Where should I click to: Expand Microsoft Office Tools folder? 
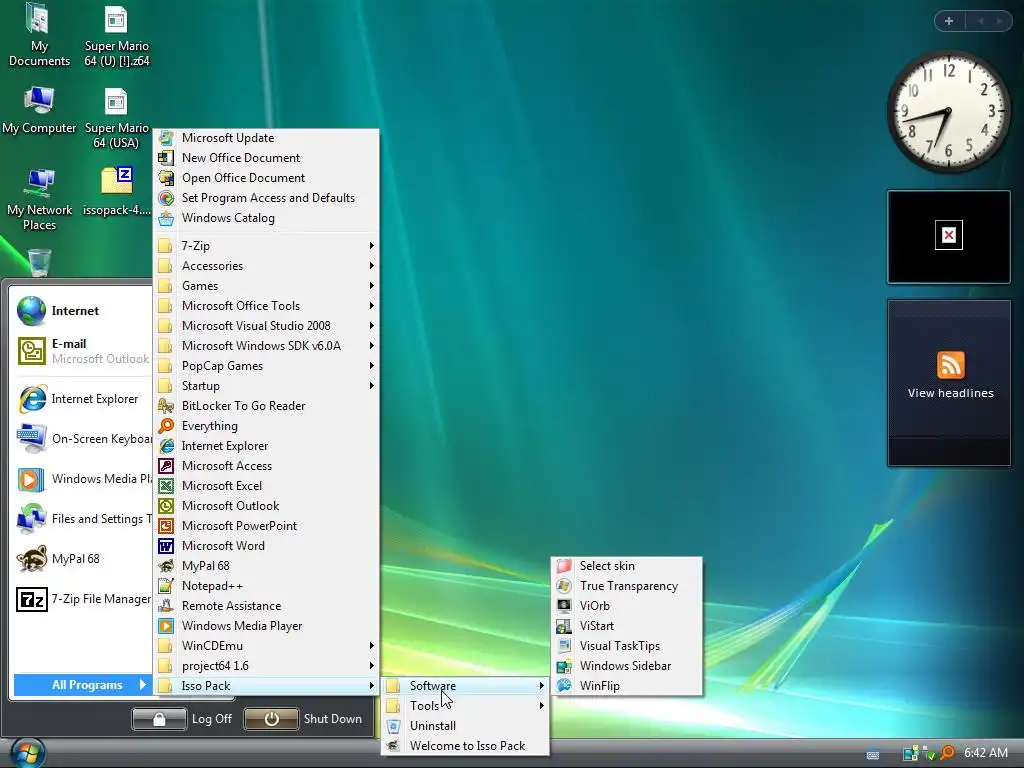pyautogui.click(x=266, y=306)
